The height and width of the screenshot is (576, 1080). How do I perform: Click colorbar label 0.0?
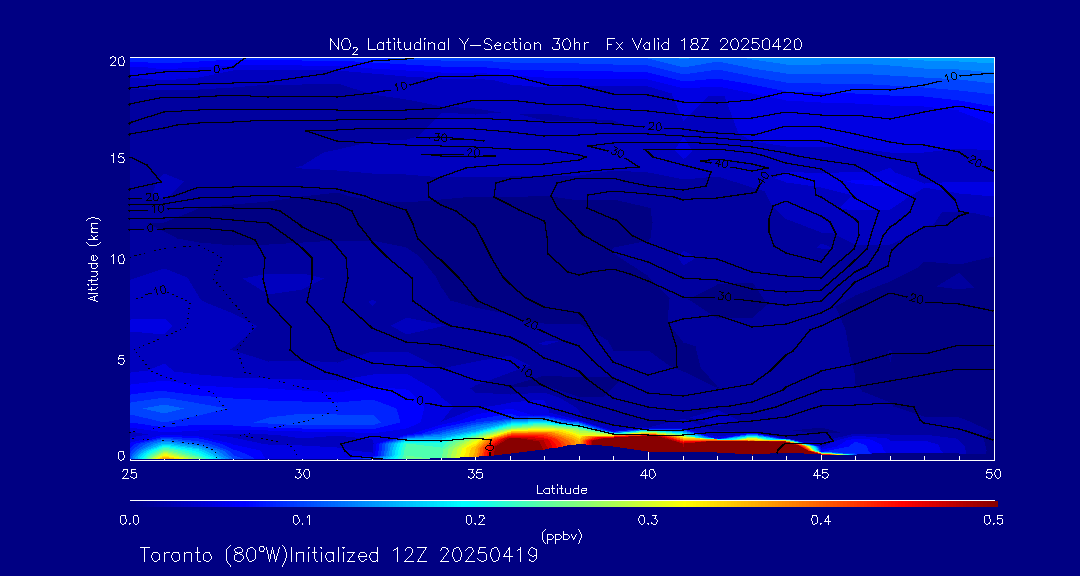click(129, 521)
